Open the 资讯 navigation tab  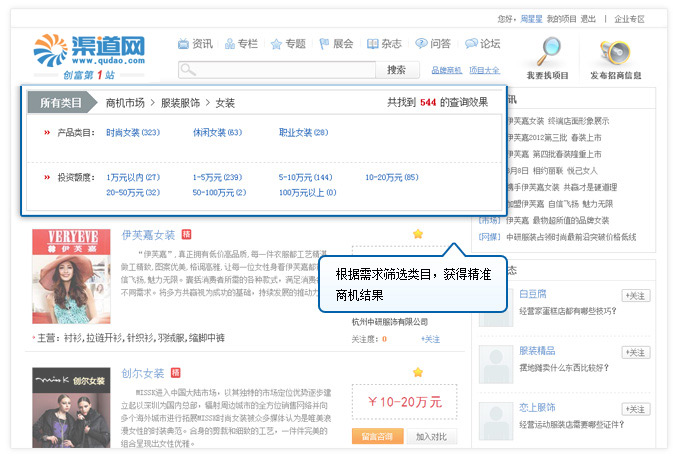pos(194,44)
